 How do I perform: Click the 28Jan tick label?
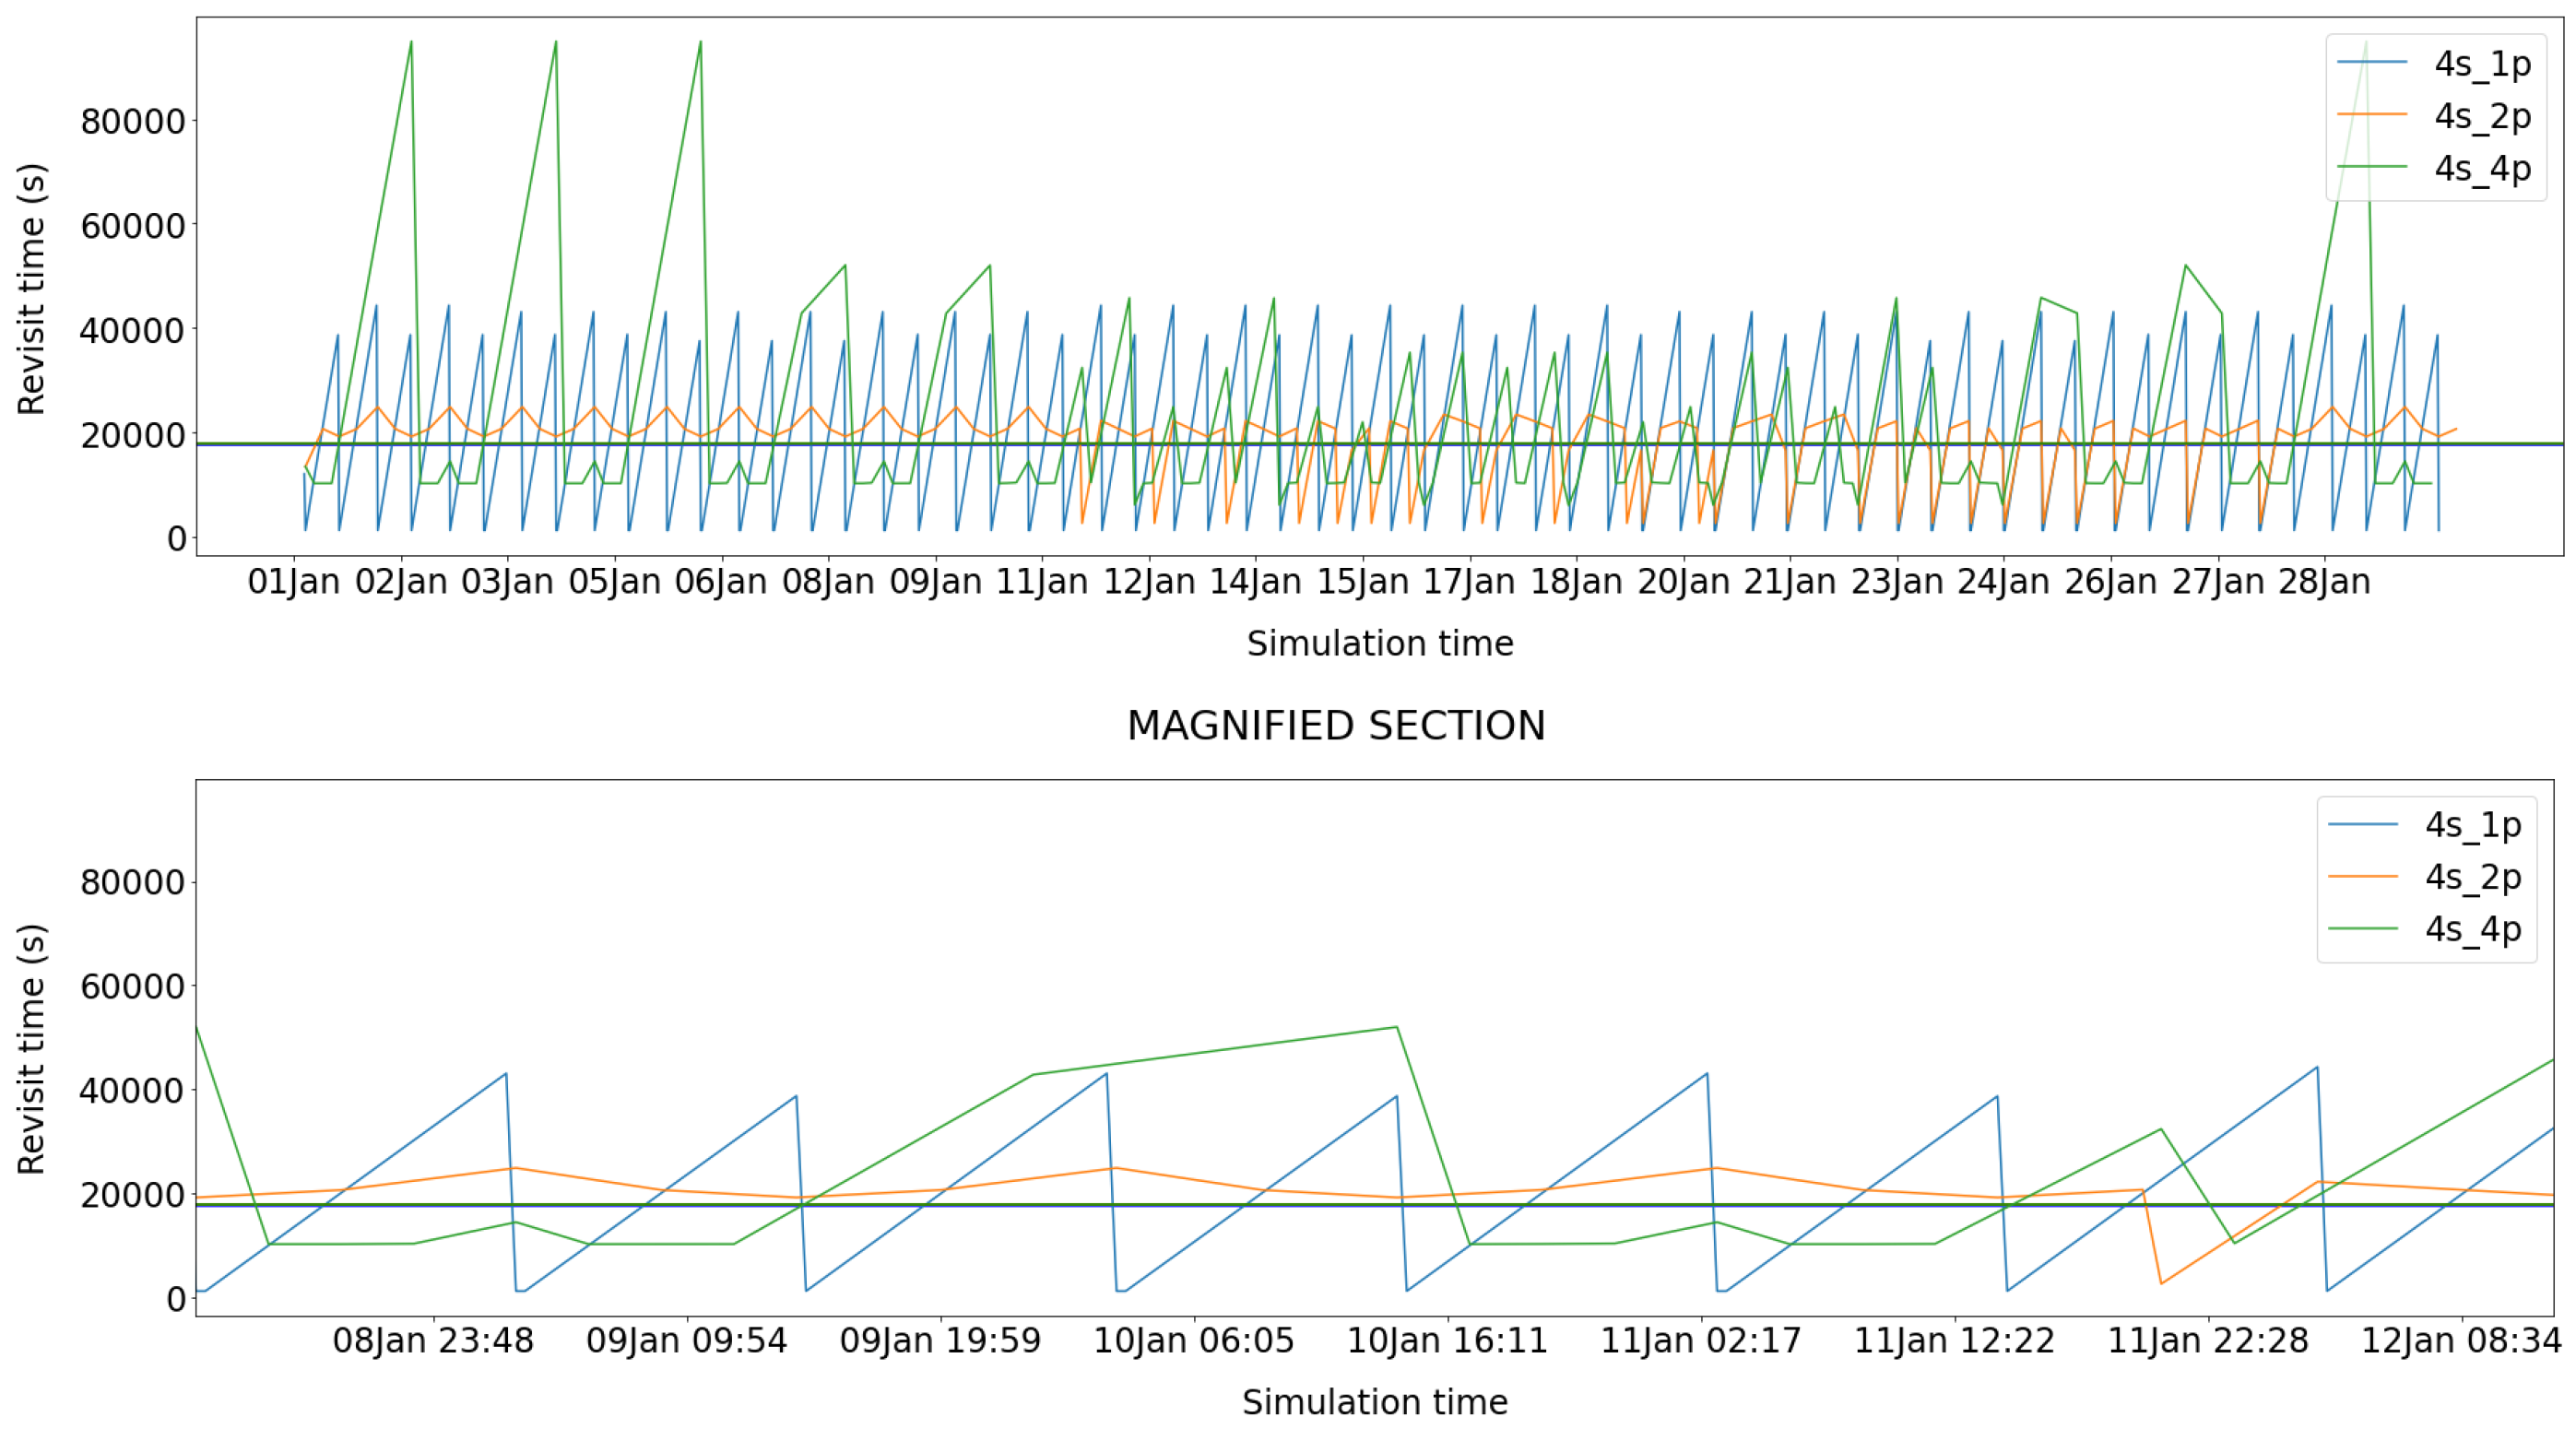pos(2324,582)
